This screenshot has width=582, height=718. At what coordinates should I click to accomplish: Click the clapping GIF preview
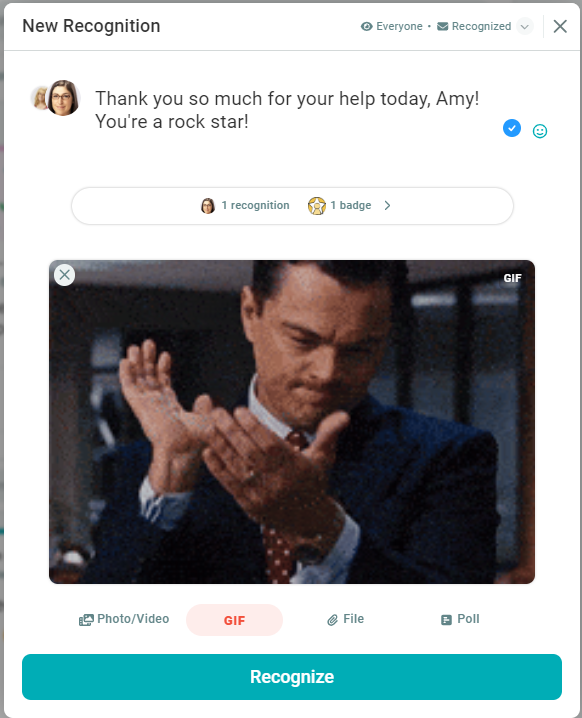(x=292, y=422)
